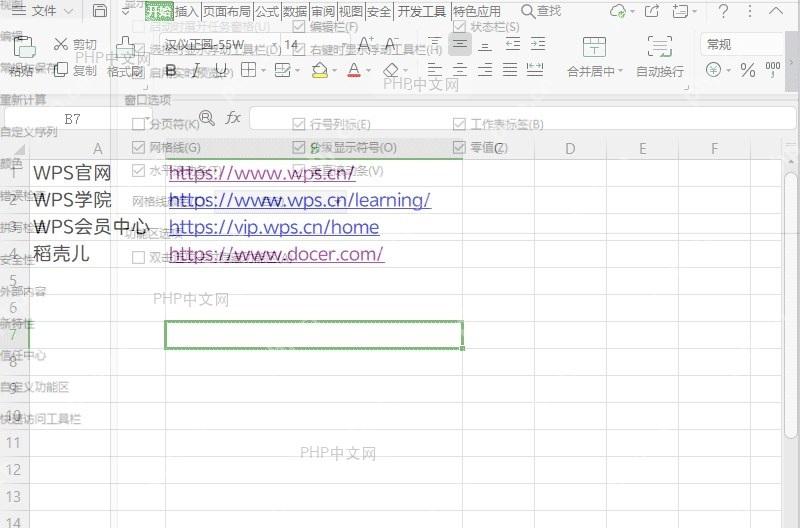Click the save disk icon

pos(99,11)
